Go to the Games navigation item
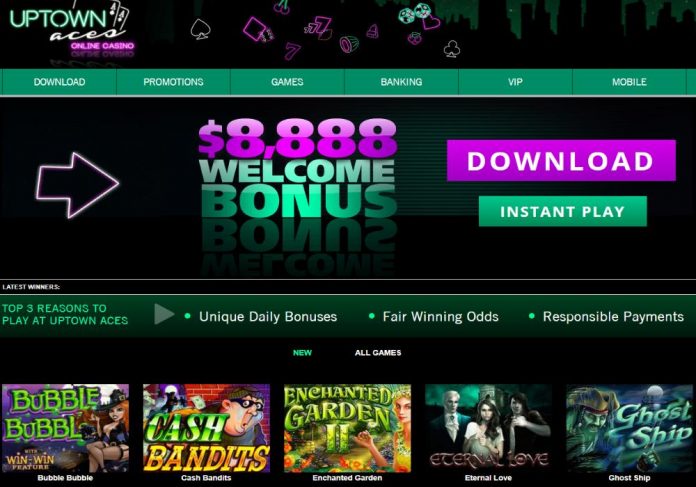The height and width of the screenshot is (487, 696). (287, 82)
